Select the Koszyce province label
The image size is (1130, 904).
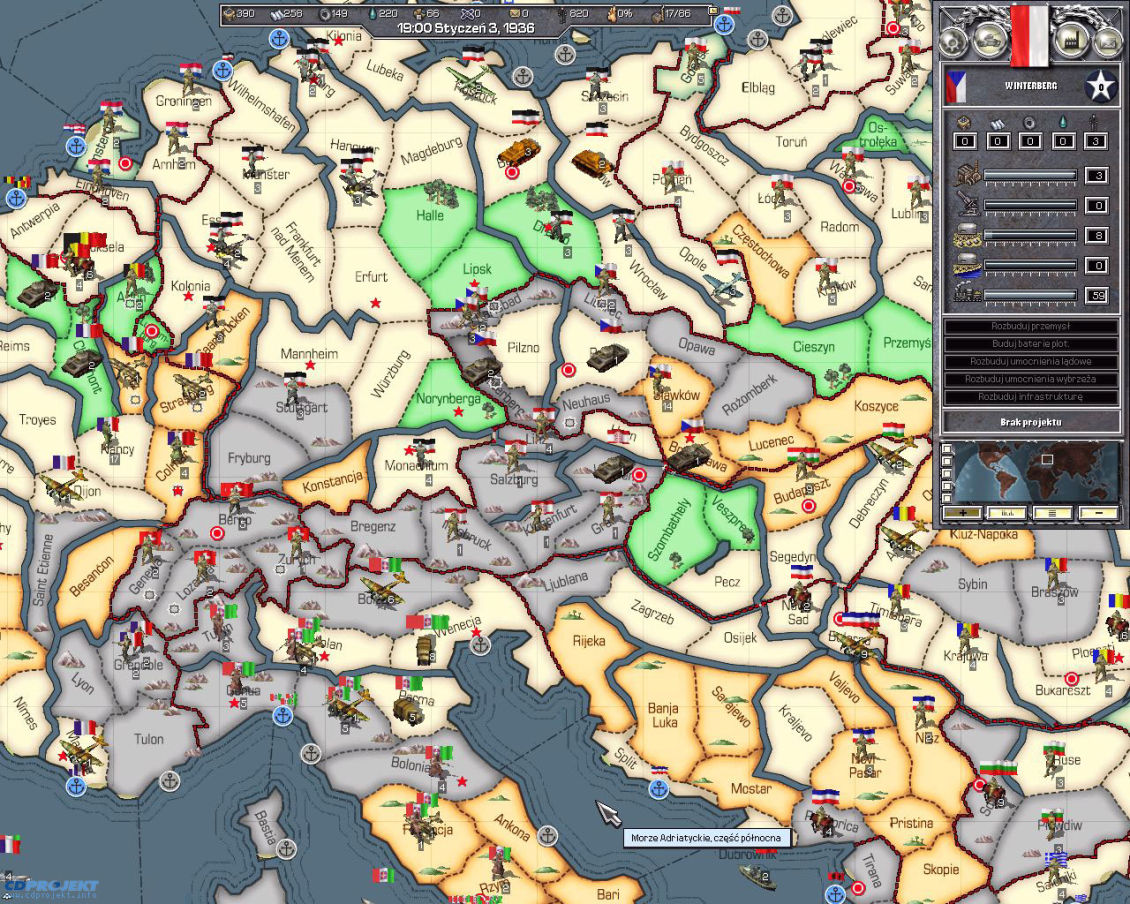[x=876, y=406]
